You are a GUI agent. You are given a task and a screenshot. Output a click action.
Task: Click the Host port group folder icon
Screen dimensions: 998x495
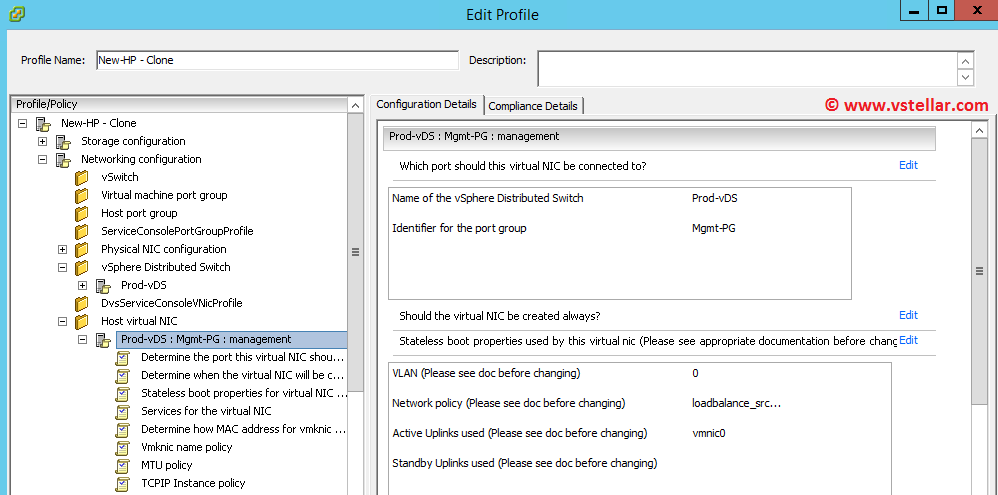82,214
